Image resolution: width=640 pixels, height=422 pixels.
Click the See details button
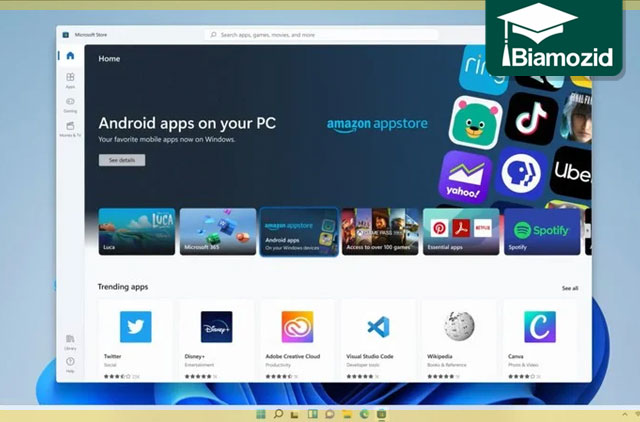(x=122, y=160)
